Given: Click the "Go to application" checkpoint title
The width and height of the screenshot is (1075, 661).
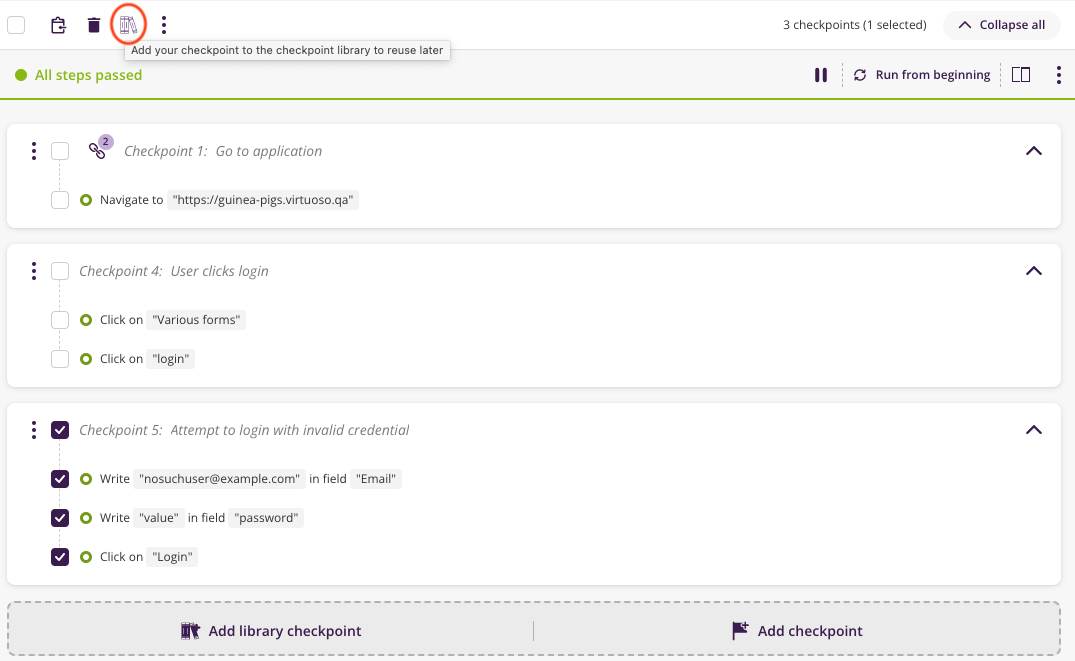Looking at the screenshot, I should point(269,151).
